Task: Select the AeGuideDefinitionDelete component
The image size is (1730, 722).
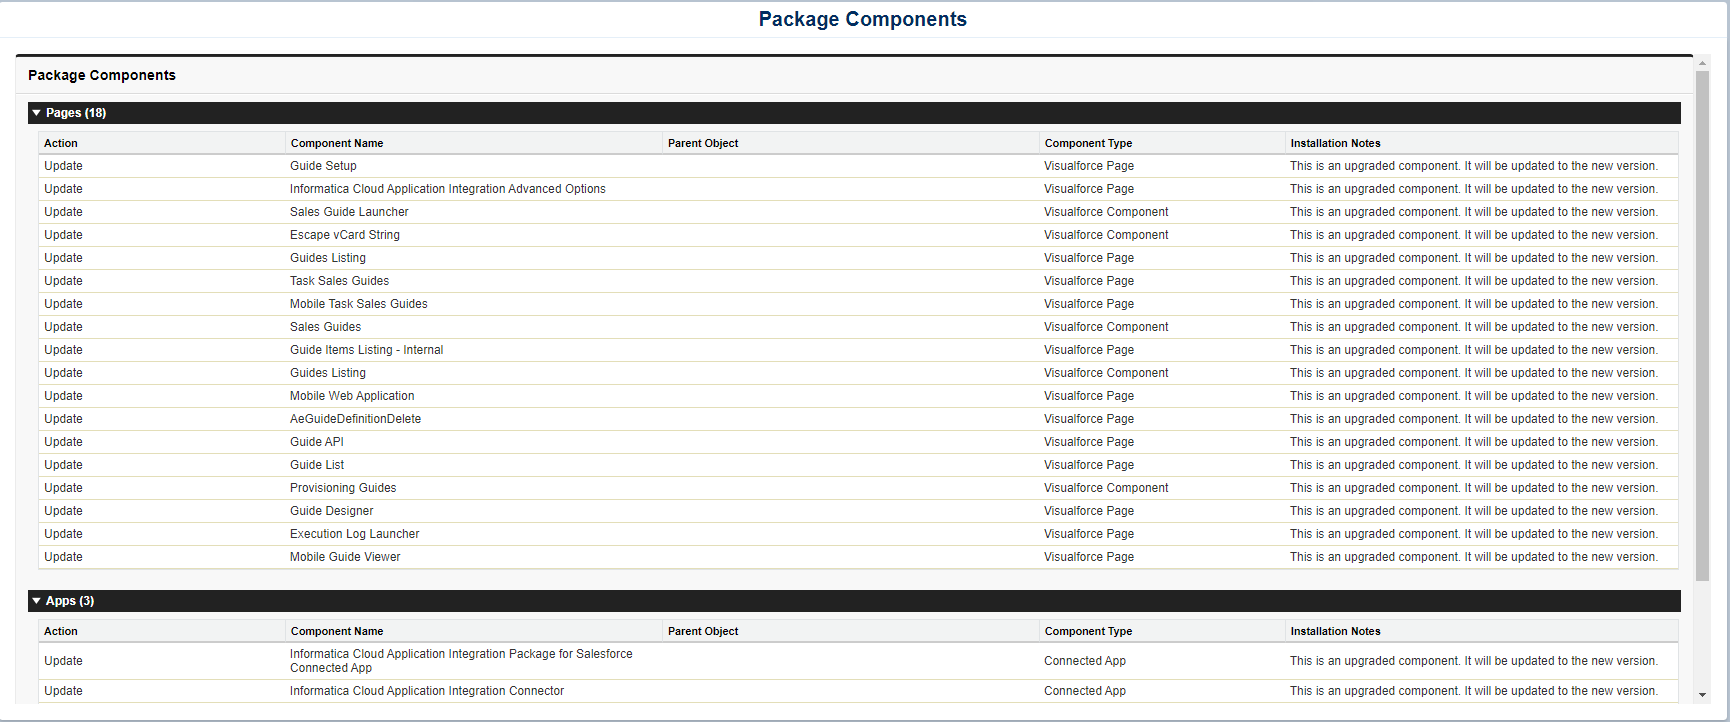Action: tap(355, 419)
